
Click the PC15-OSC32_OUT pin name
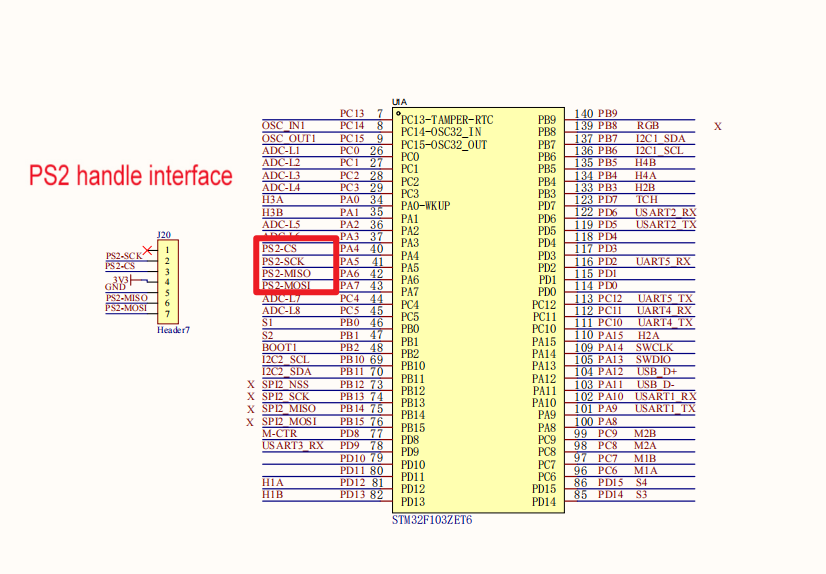click(444, 145)
